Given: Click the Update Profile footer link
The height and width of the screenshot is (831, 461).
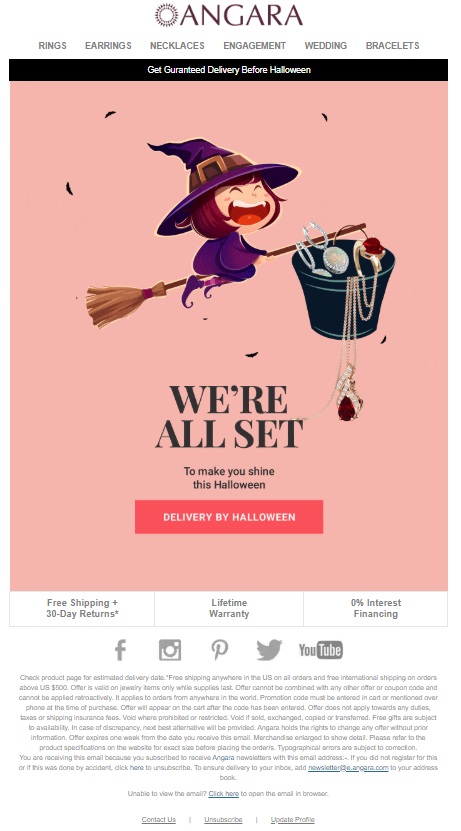Looking at the screenshot, I should pyautogui.click(x=292, y=819).
